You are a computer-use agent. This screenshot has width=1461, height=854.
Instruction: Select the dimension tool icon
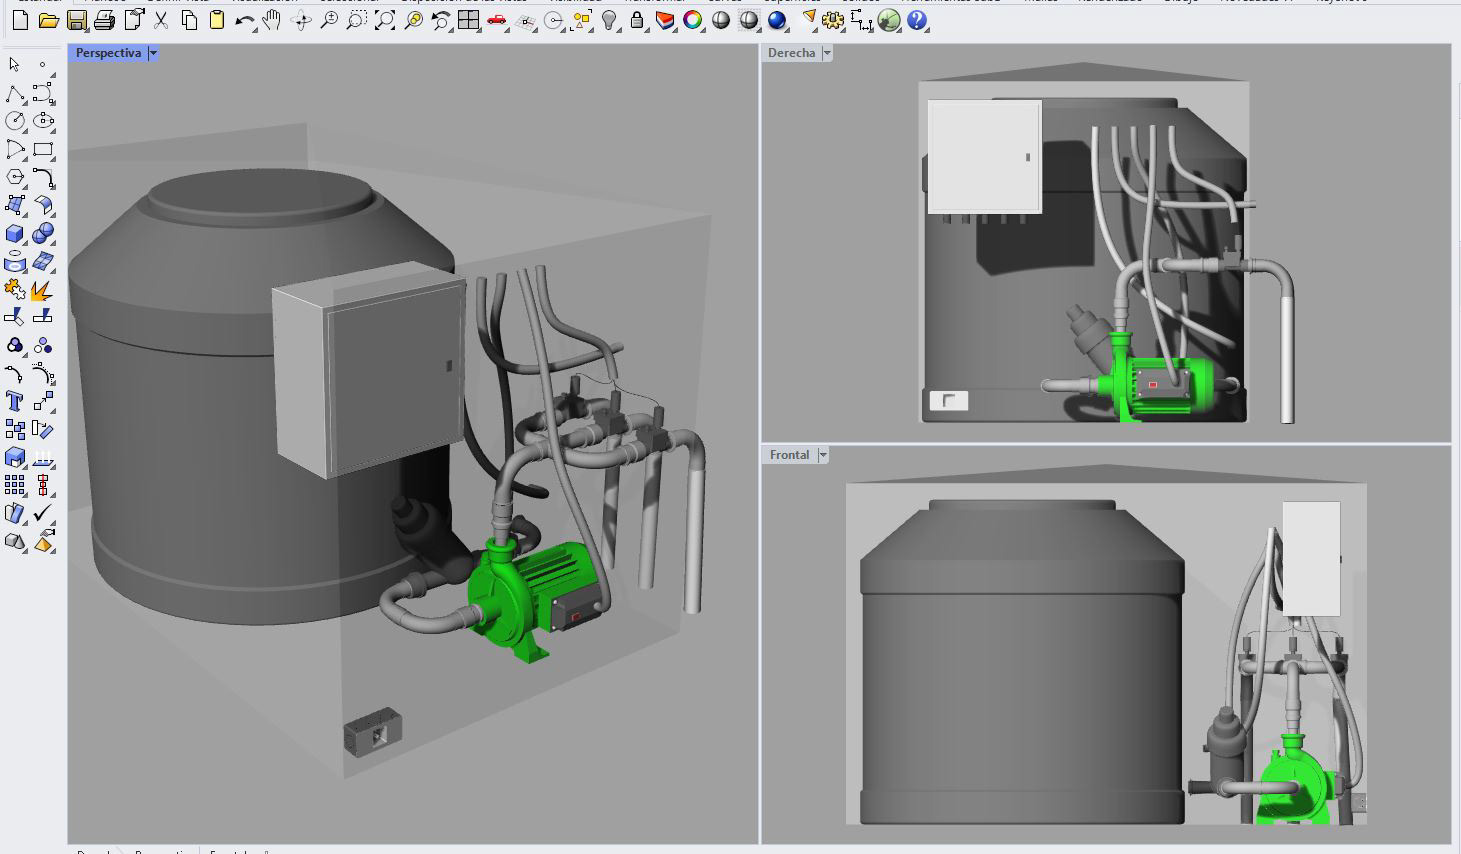point(861,20)
